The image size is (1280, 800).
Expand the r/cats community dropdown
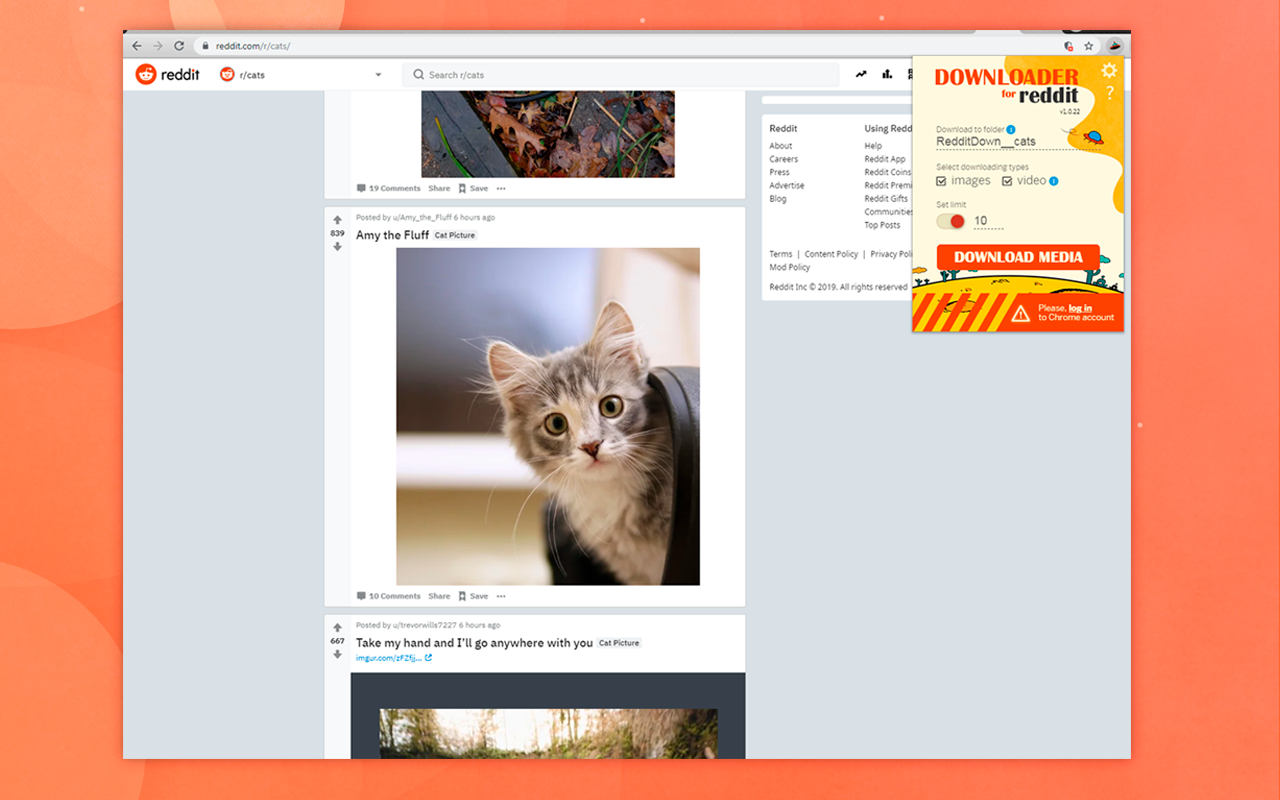click(378, 75)
